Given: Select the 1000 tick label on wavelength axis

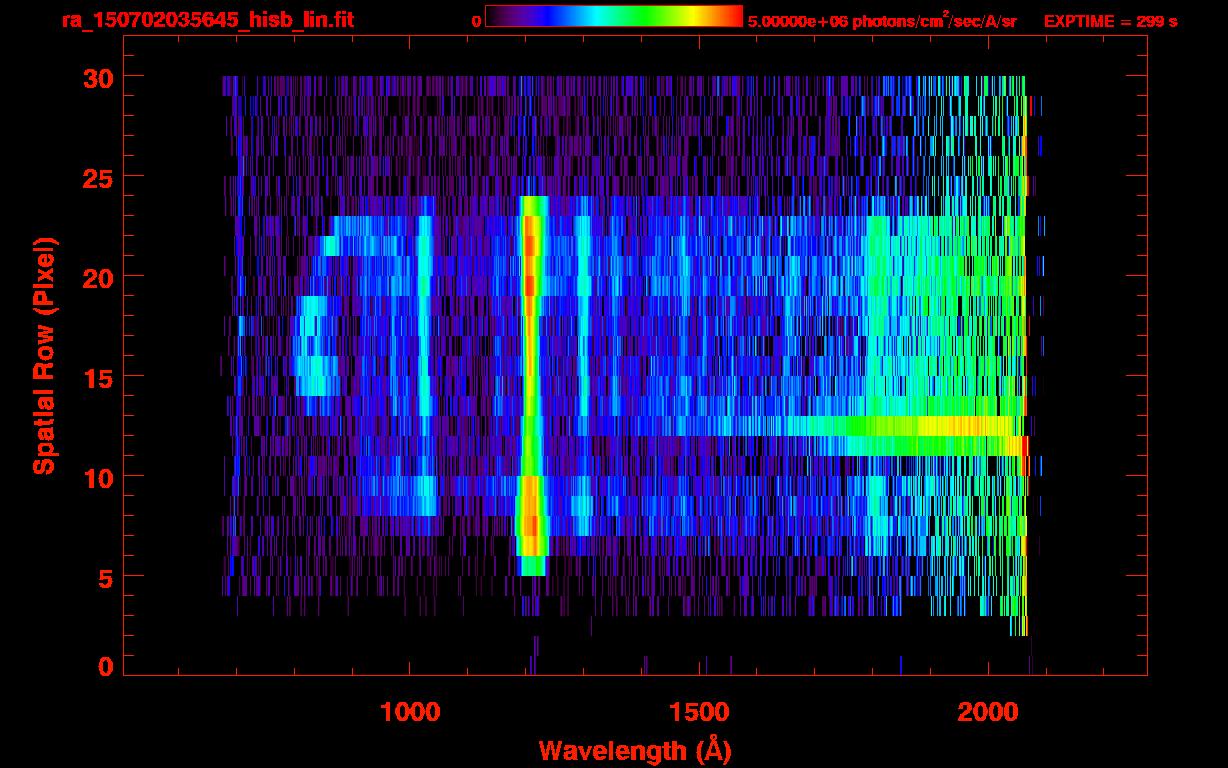Looking at the screenshot, I should [x=409, y=712].
